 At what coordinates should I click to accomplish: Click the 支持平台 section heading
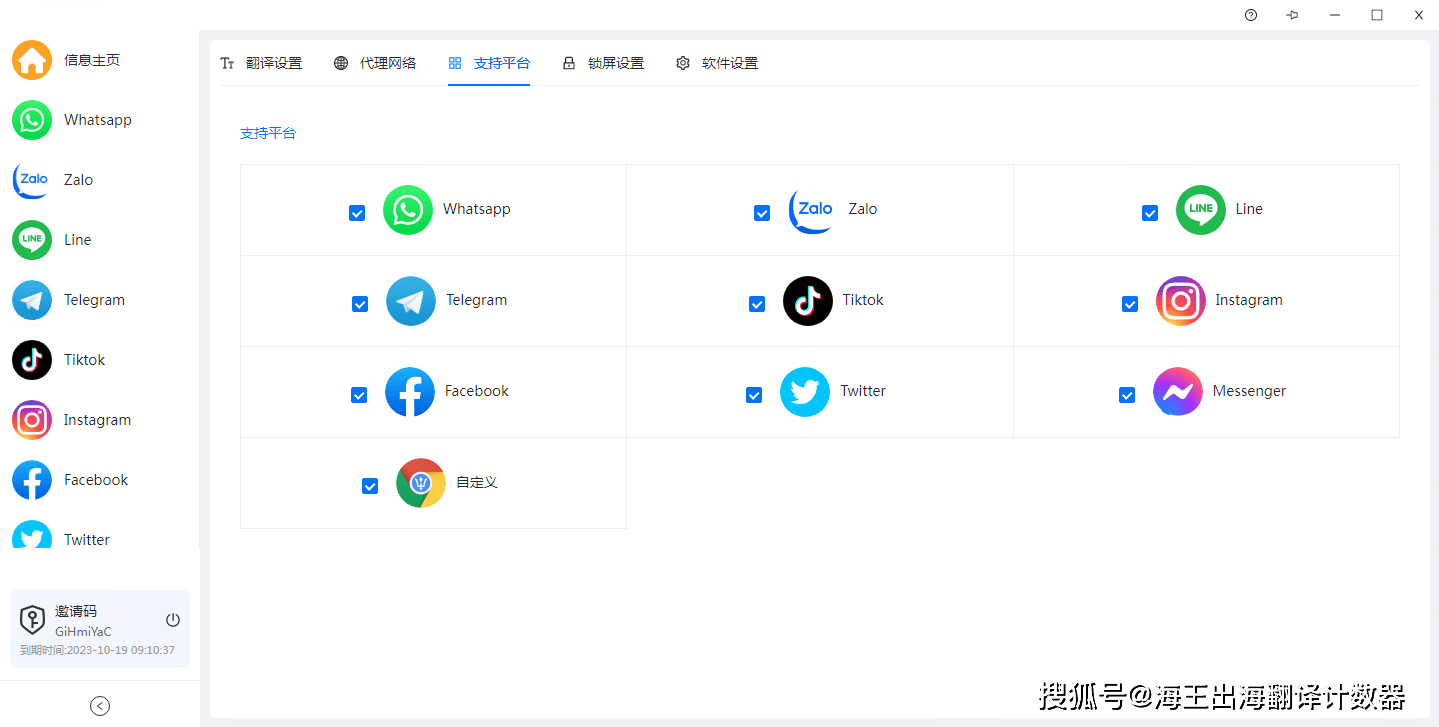(x=268, y=133)
